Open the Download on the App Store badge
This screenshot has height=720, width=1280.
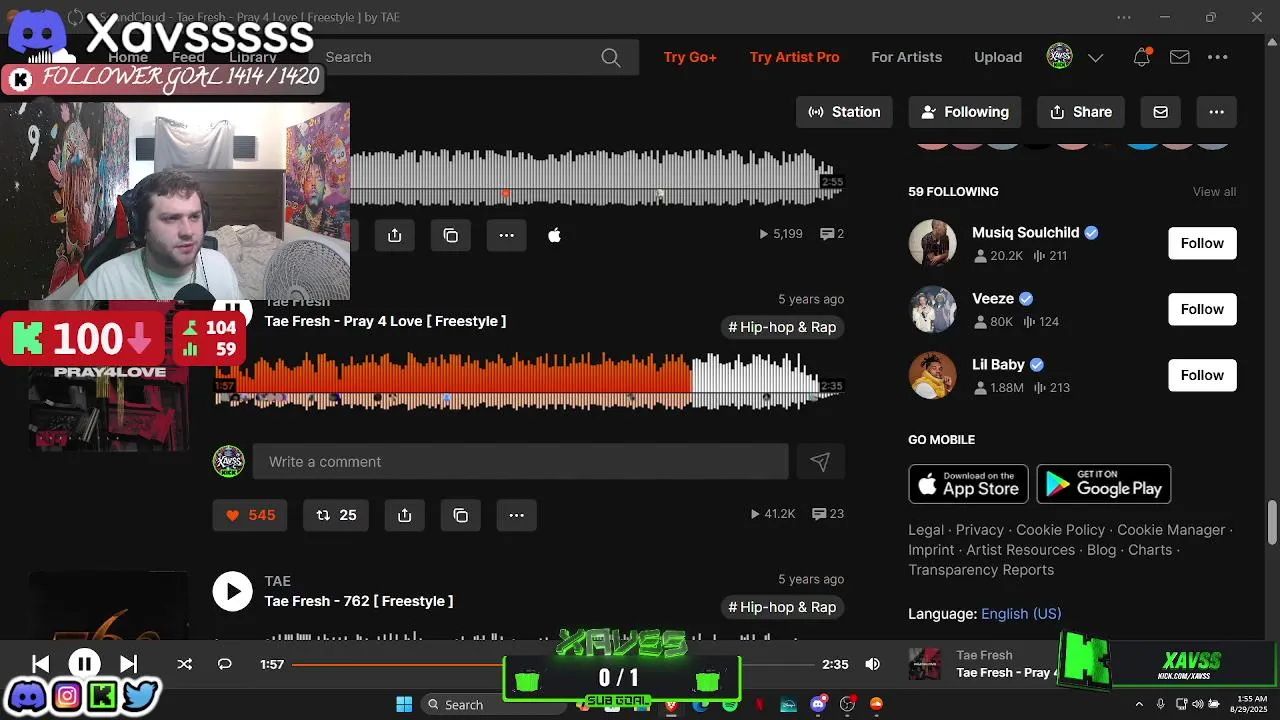click(968, 484)
